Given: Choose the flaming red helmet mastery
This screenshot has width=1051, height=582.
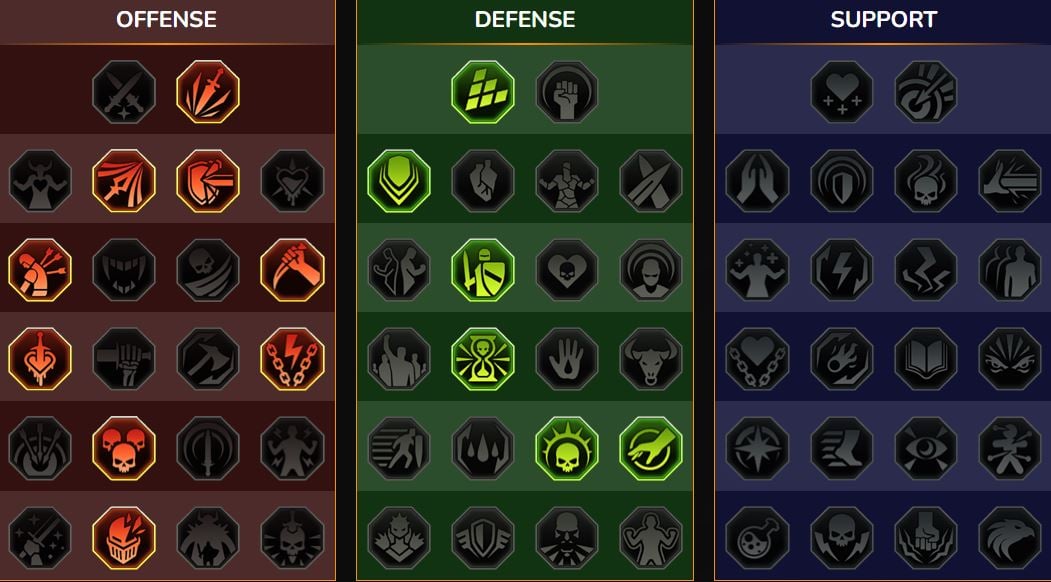Looking at the screenshot, I should pos(124,537).
